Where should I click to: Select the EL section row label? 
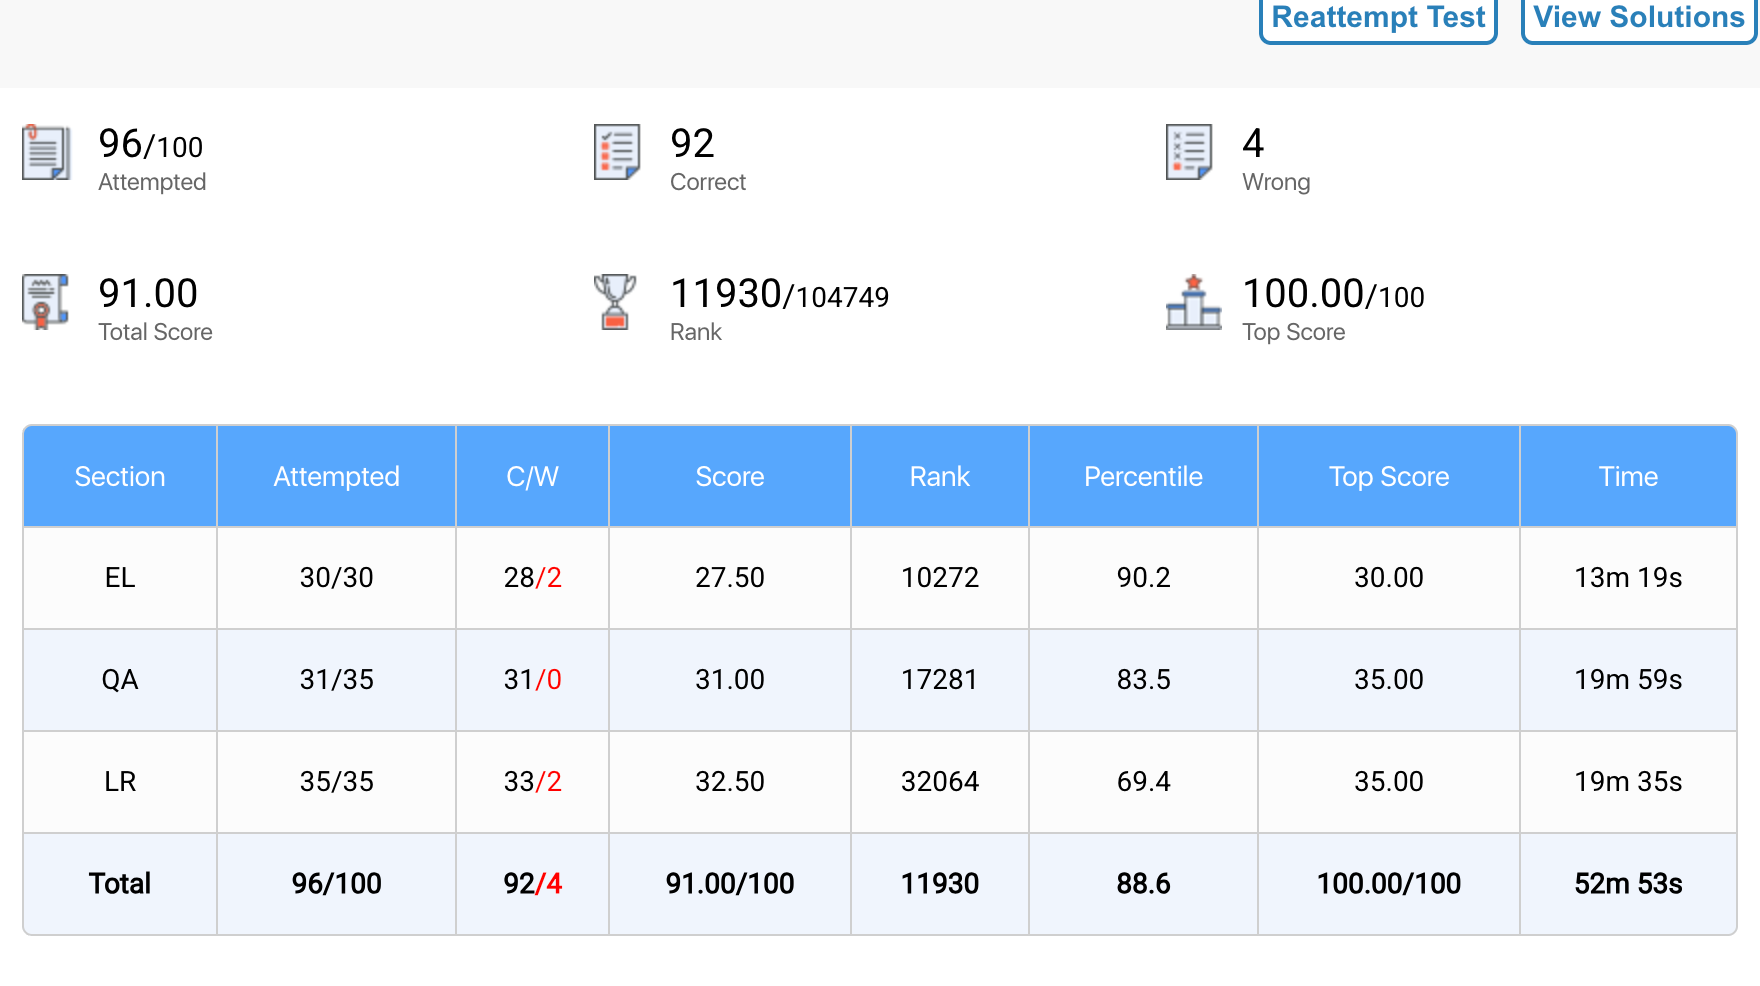click(x=120, y=578)
